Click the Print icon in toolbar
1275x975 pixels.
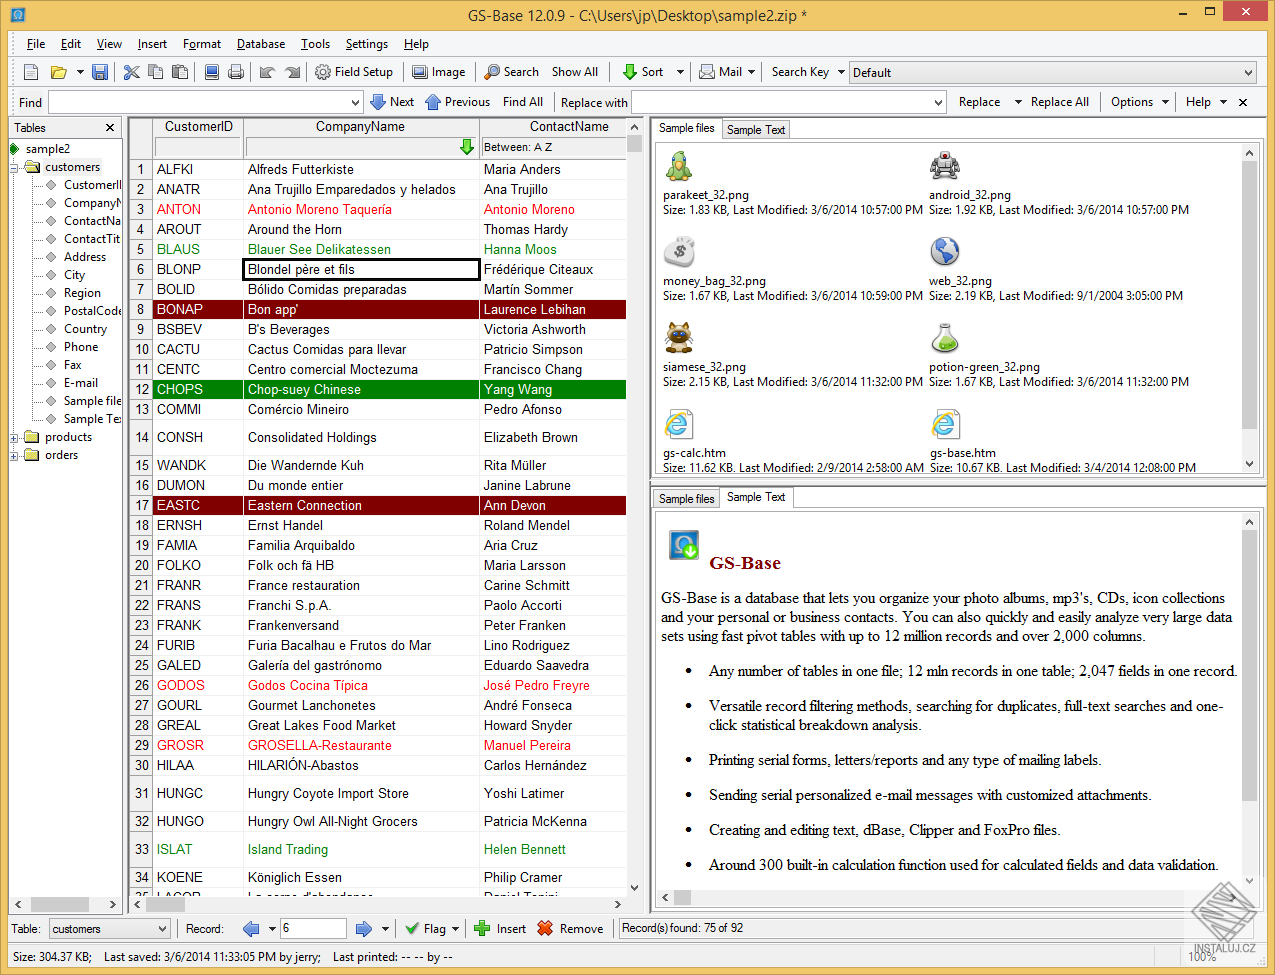coord(236,72)
